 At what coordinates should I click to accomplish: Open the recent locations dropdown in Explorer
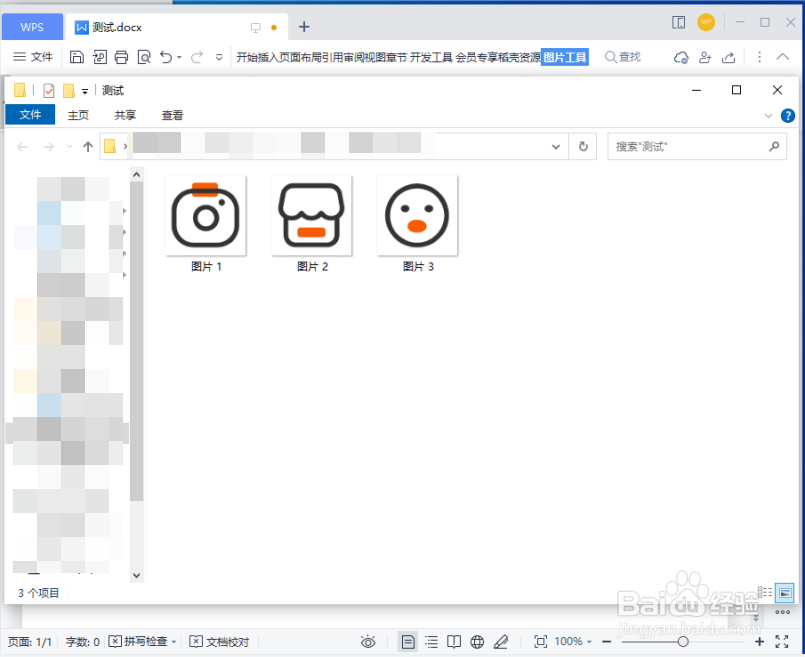[x=70, y=147]
